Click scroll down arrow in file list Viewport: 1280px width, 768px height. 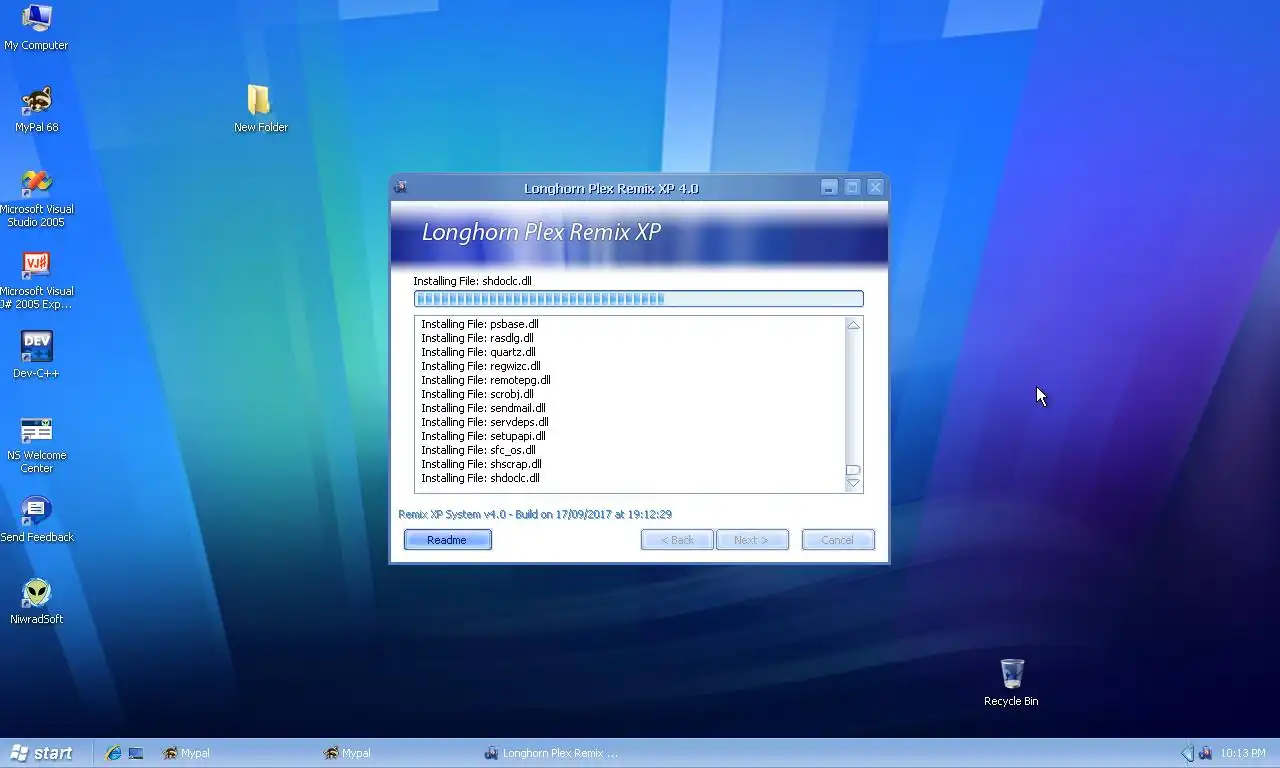pyautogui.click(x=853, y=484)
